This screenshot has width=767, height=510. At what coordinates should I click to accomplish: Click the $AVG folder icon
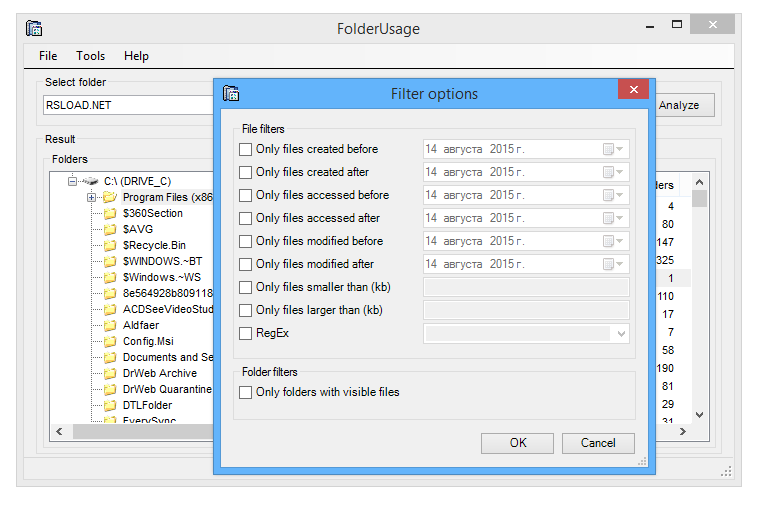click(x=110, y=229)
